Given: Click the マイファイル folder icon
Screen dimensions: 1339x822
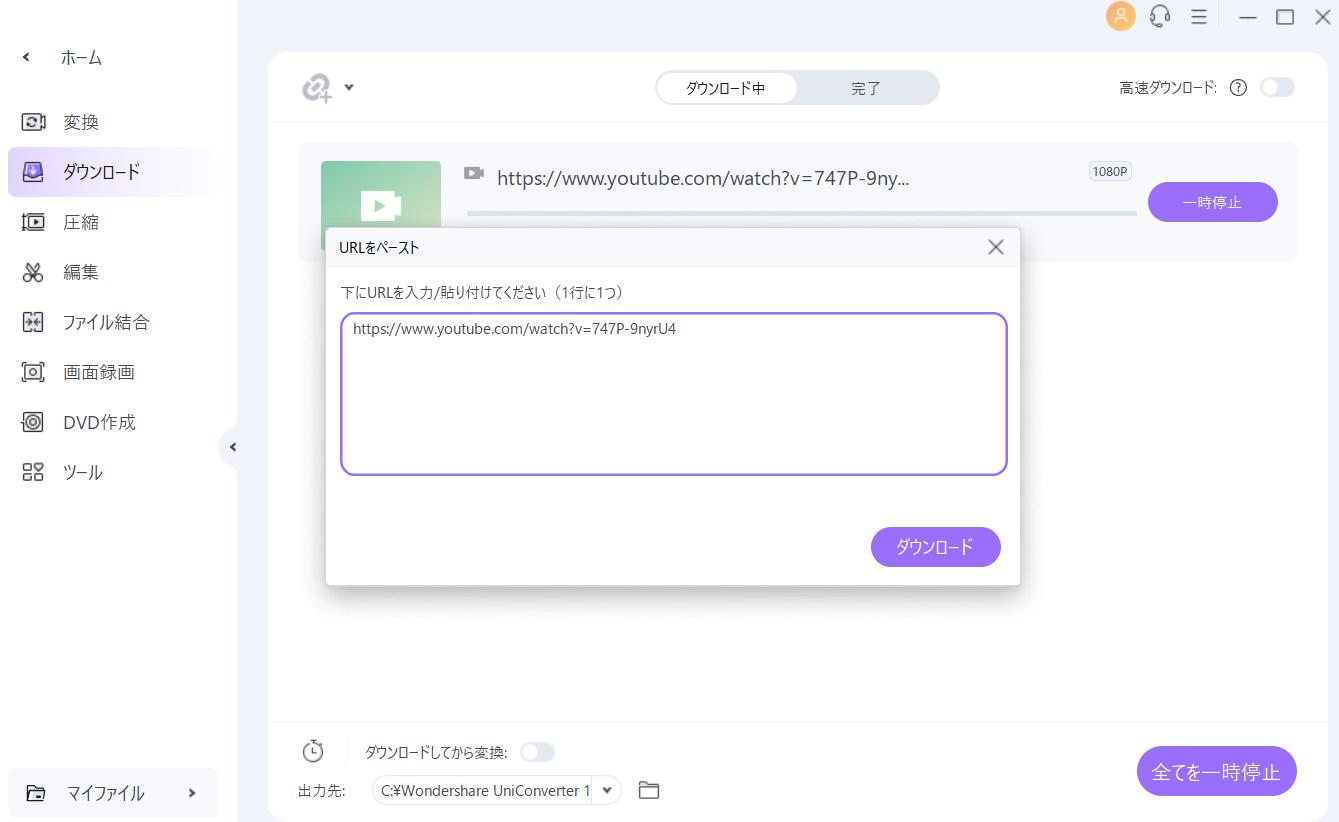Looking at the screenshot, I should coord(36,793).
